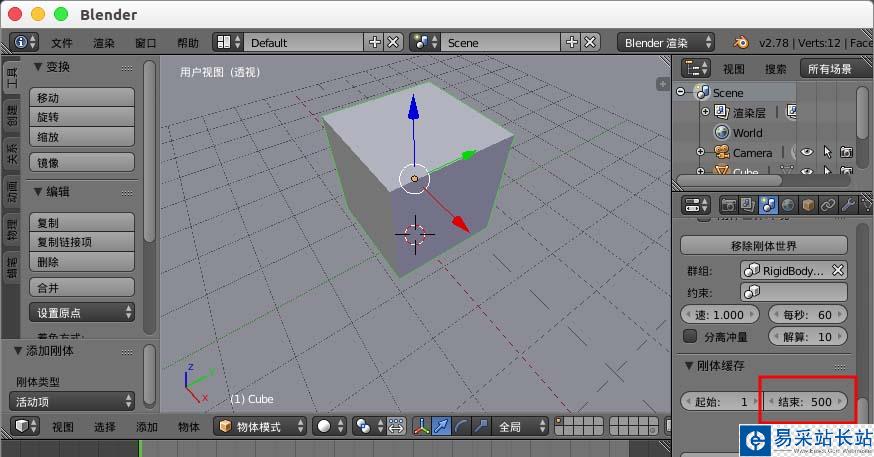The image size is (874, 457).
Task: Collapse the Scene tree in outliner
Action: [681, 91]
